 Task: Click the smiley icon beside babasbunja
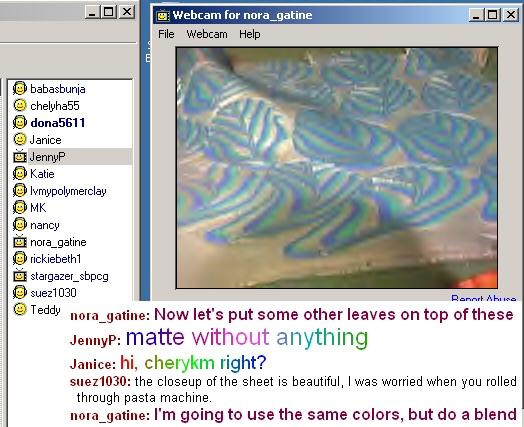click(x=20, y=89)
